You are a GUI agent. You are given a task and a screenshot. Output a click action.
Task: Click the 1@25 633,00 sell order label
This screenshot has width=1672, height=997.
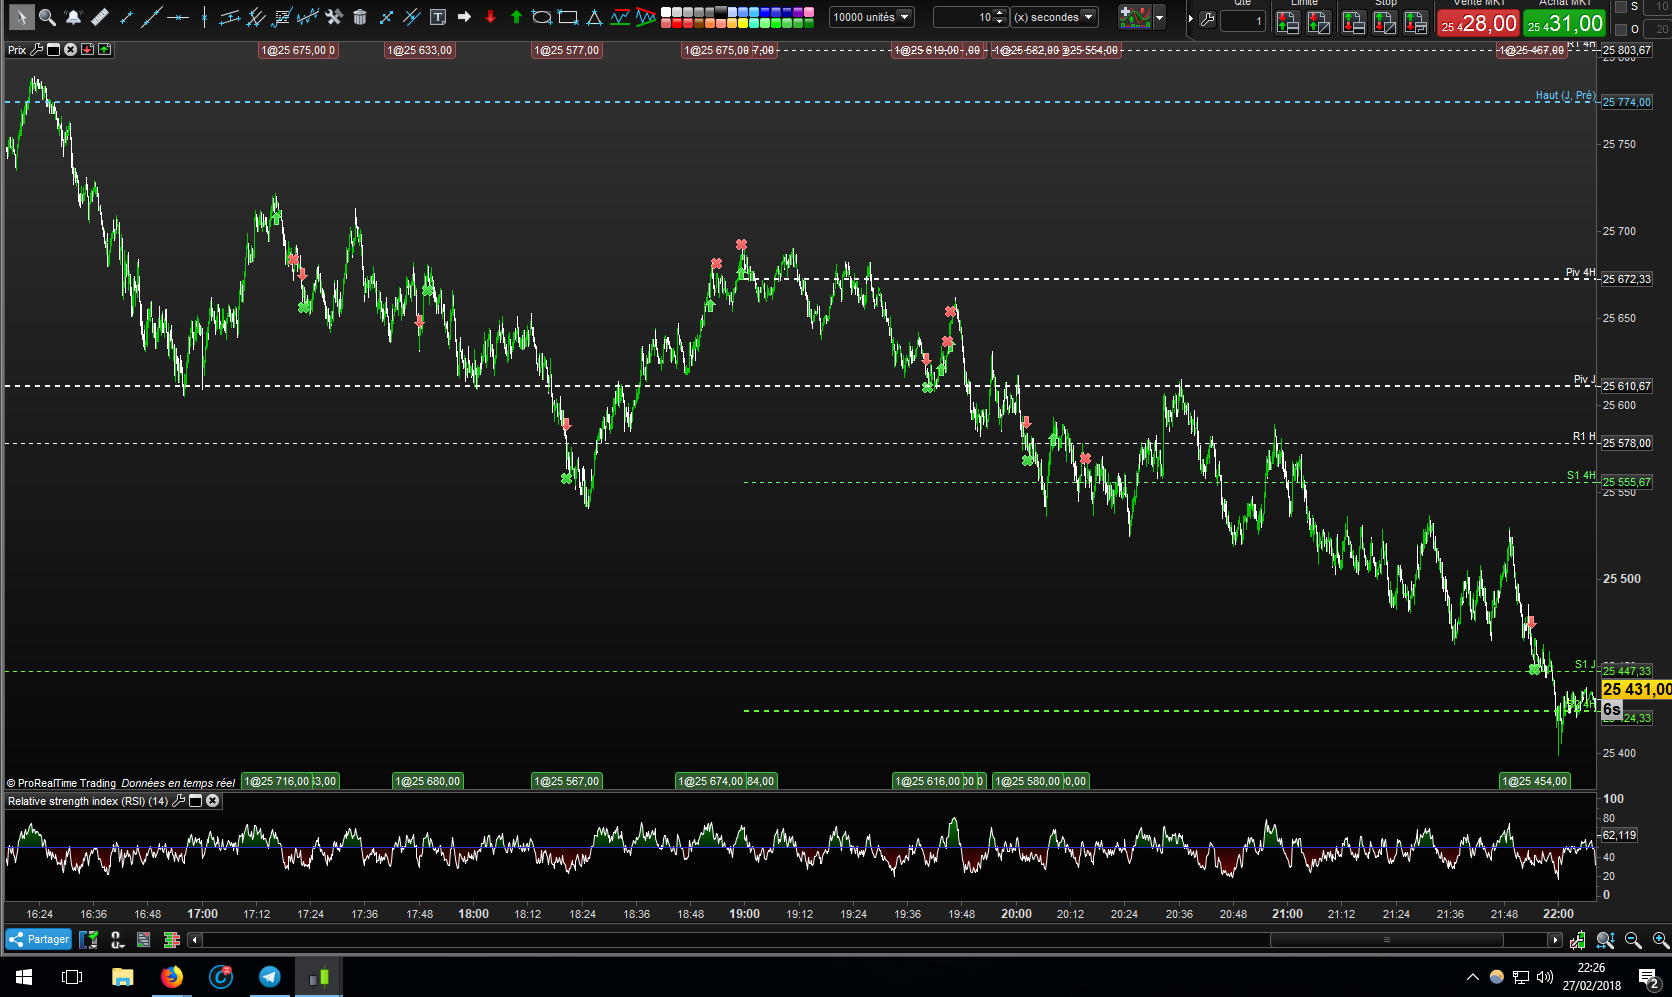click(420, 50)
